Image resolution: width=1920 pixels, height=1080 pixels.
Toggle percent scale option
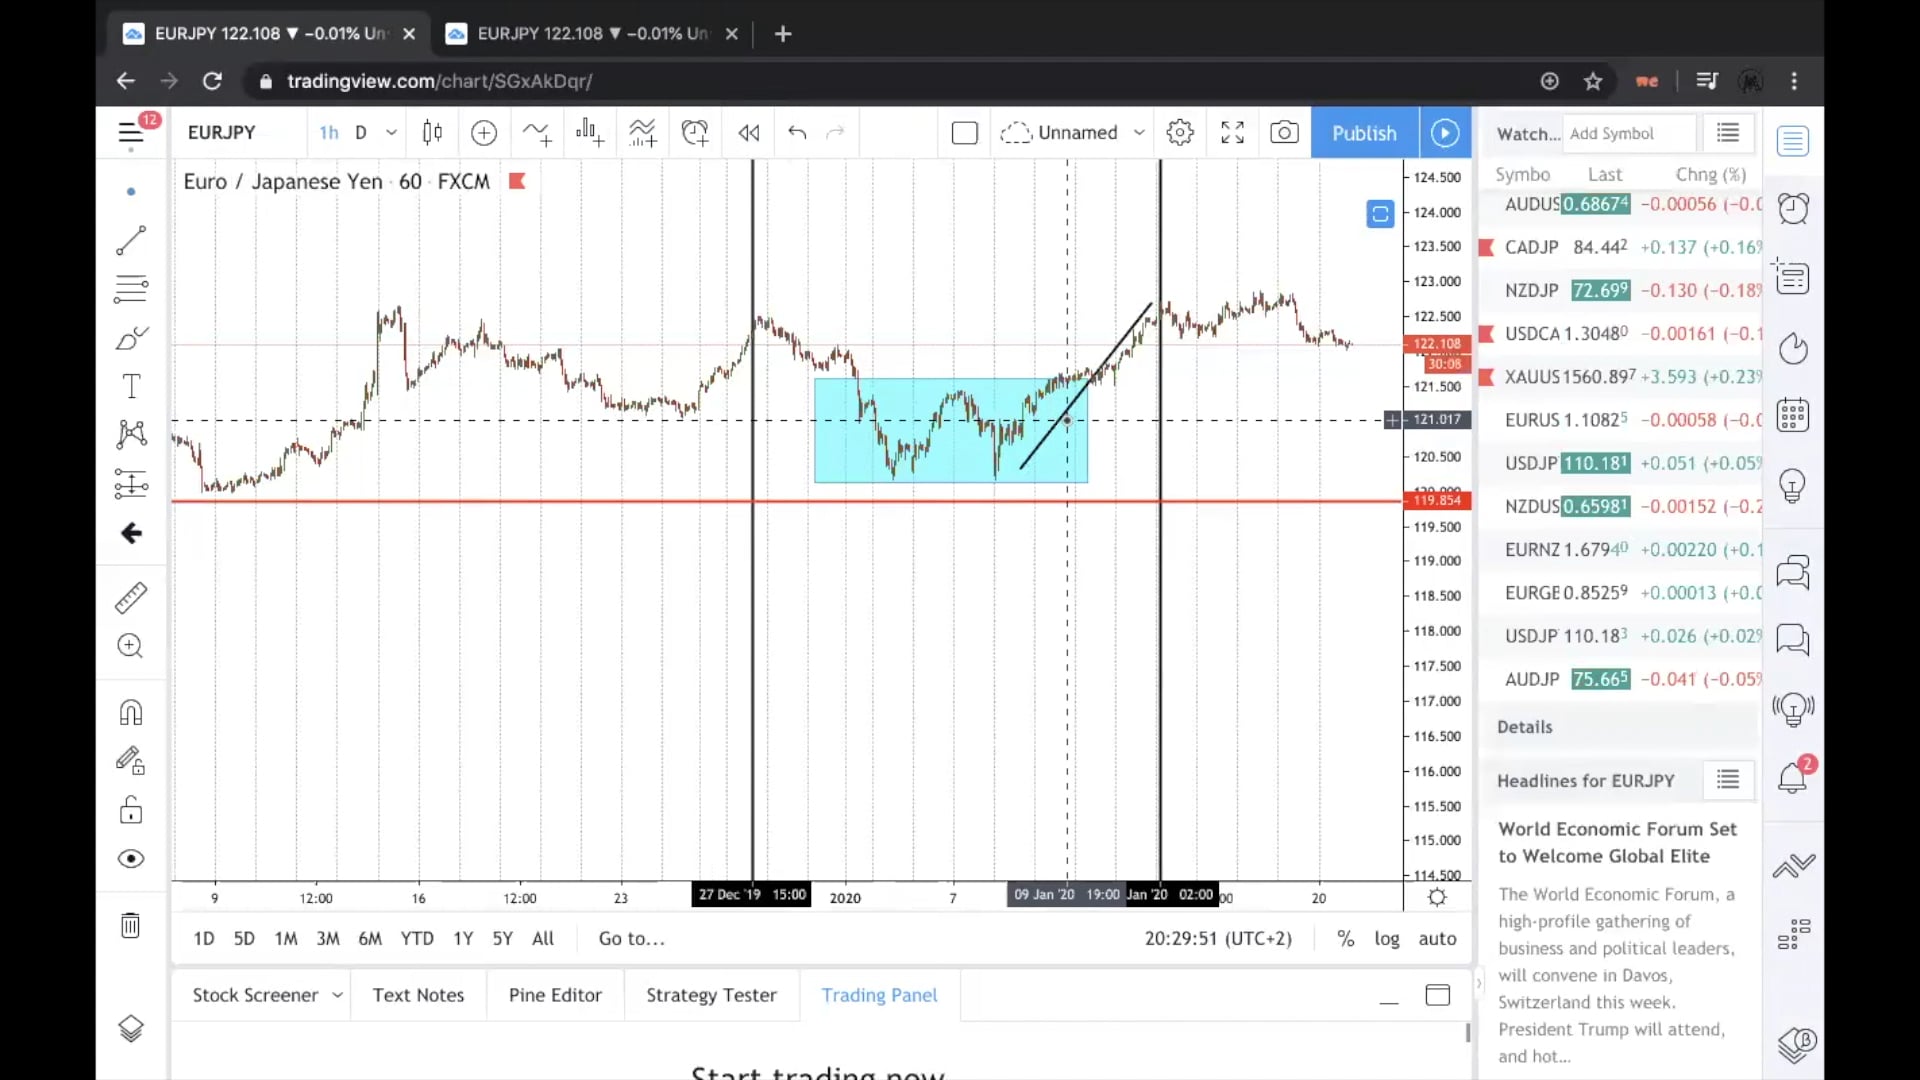click(1345, 938)
